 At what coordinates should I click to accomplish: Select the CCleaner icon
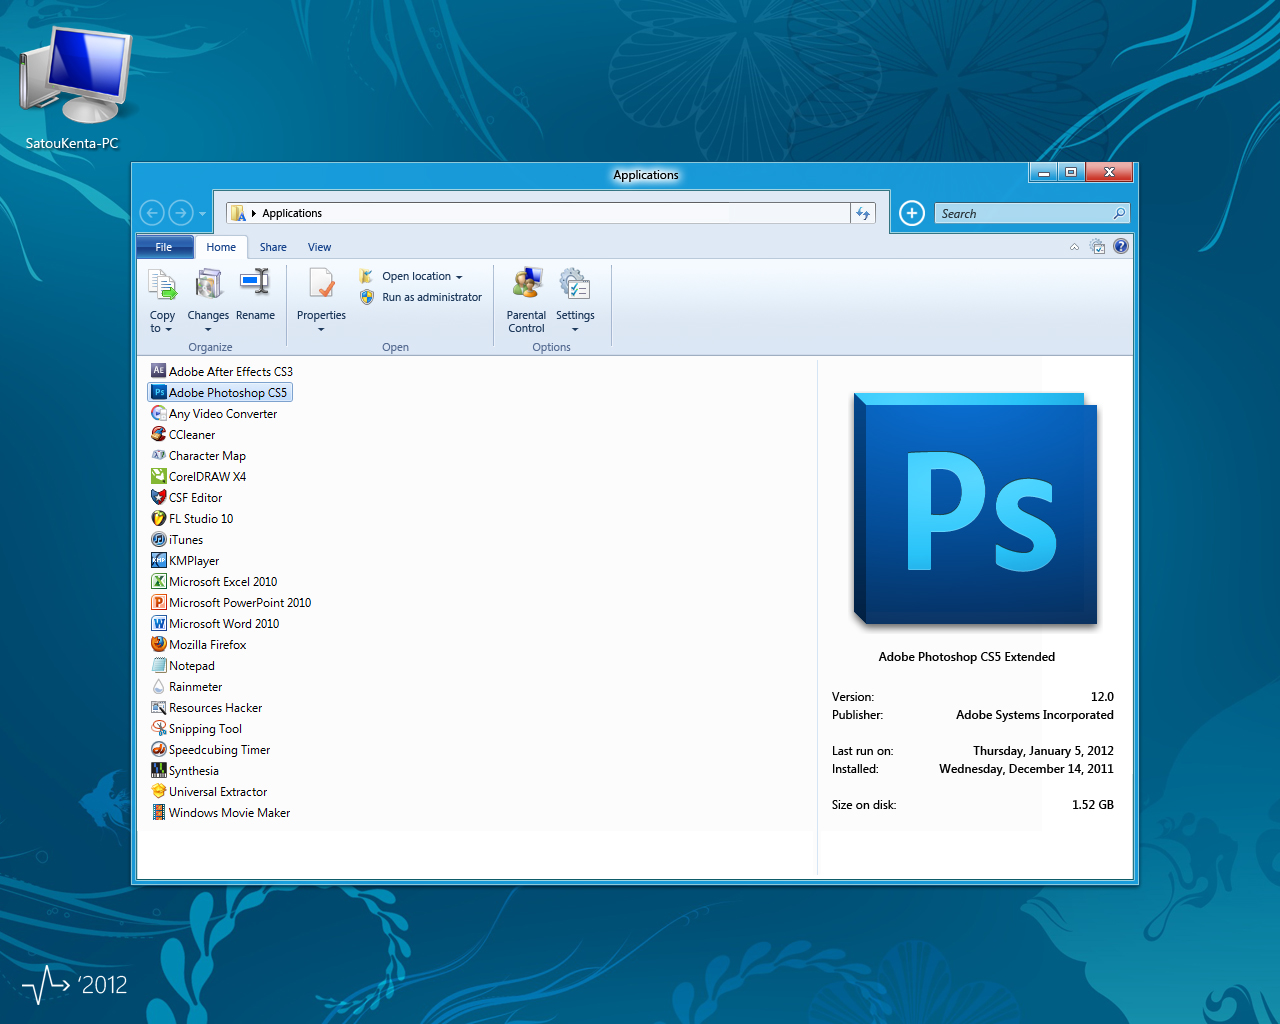[158, 434]
